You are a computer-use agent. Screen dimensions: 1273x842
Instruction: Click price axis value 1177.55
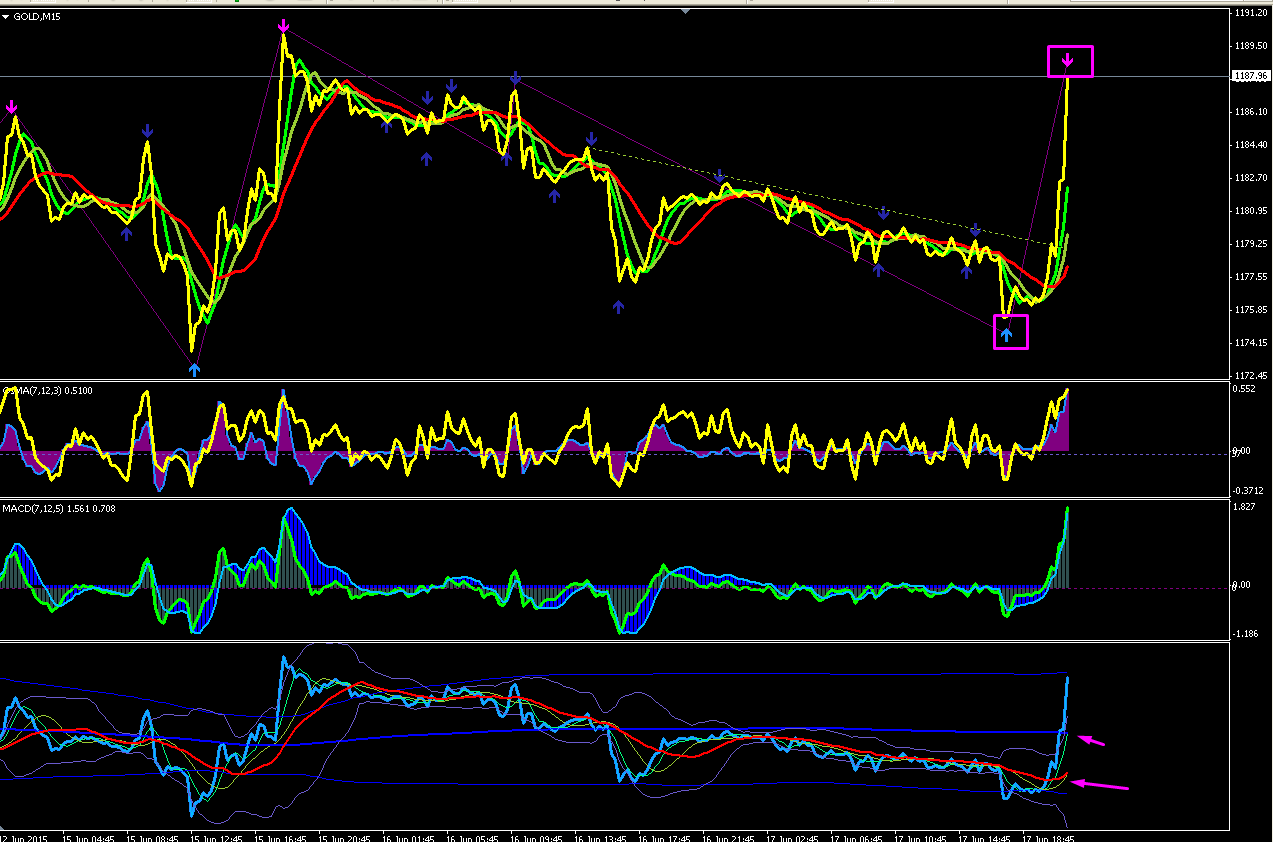coord(1251,277)
